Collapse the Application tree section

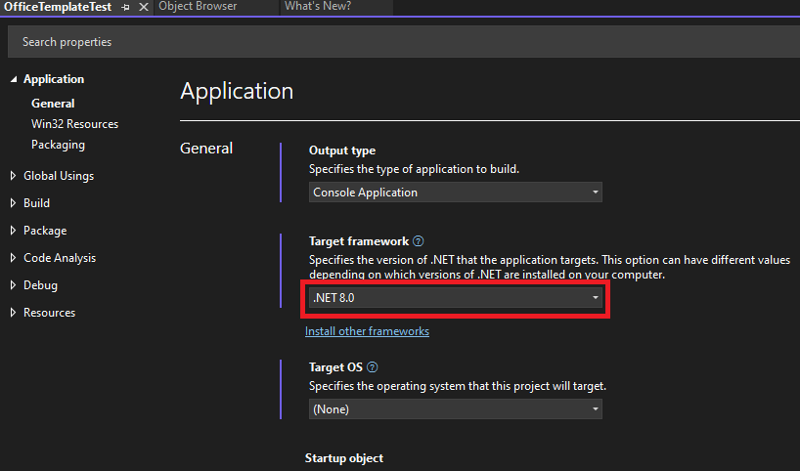[x=14, y=79]
